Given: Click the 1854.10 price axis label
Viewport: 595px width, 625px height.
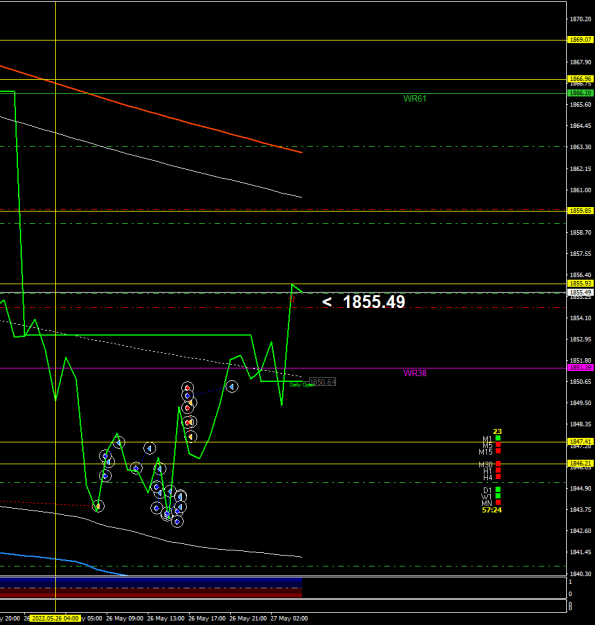Looking at the screenshot, I should click(580, 318).
